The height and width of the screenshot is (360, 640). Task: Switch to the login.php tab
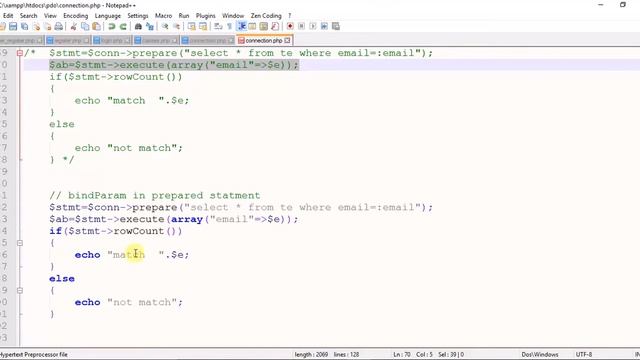111,40
